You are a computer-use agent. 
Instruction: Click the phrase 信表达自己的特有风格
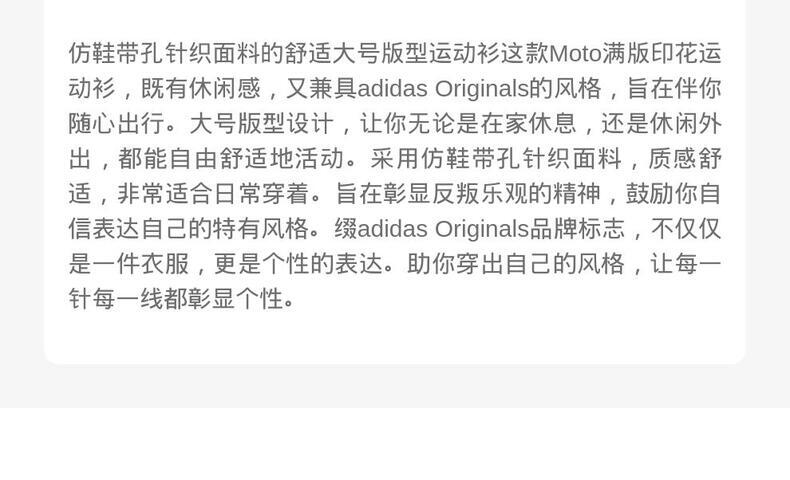(x=188, y=229)
